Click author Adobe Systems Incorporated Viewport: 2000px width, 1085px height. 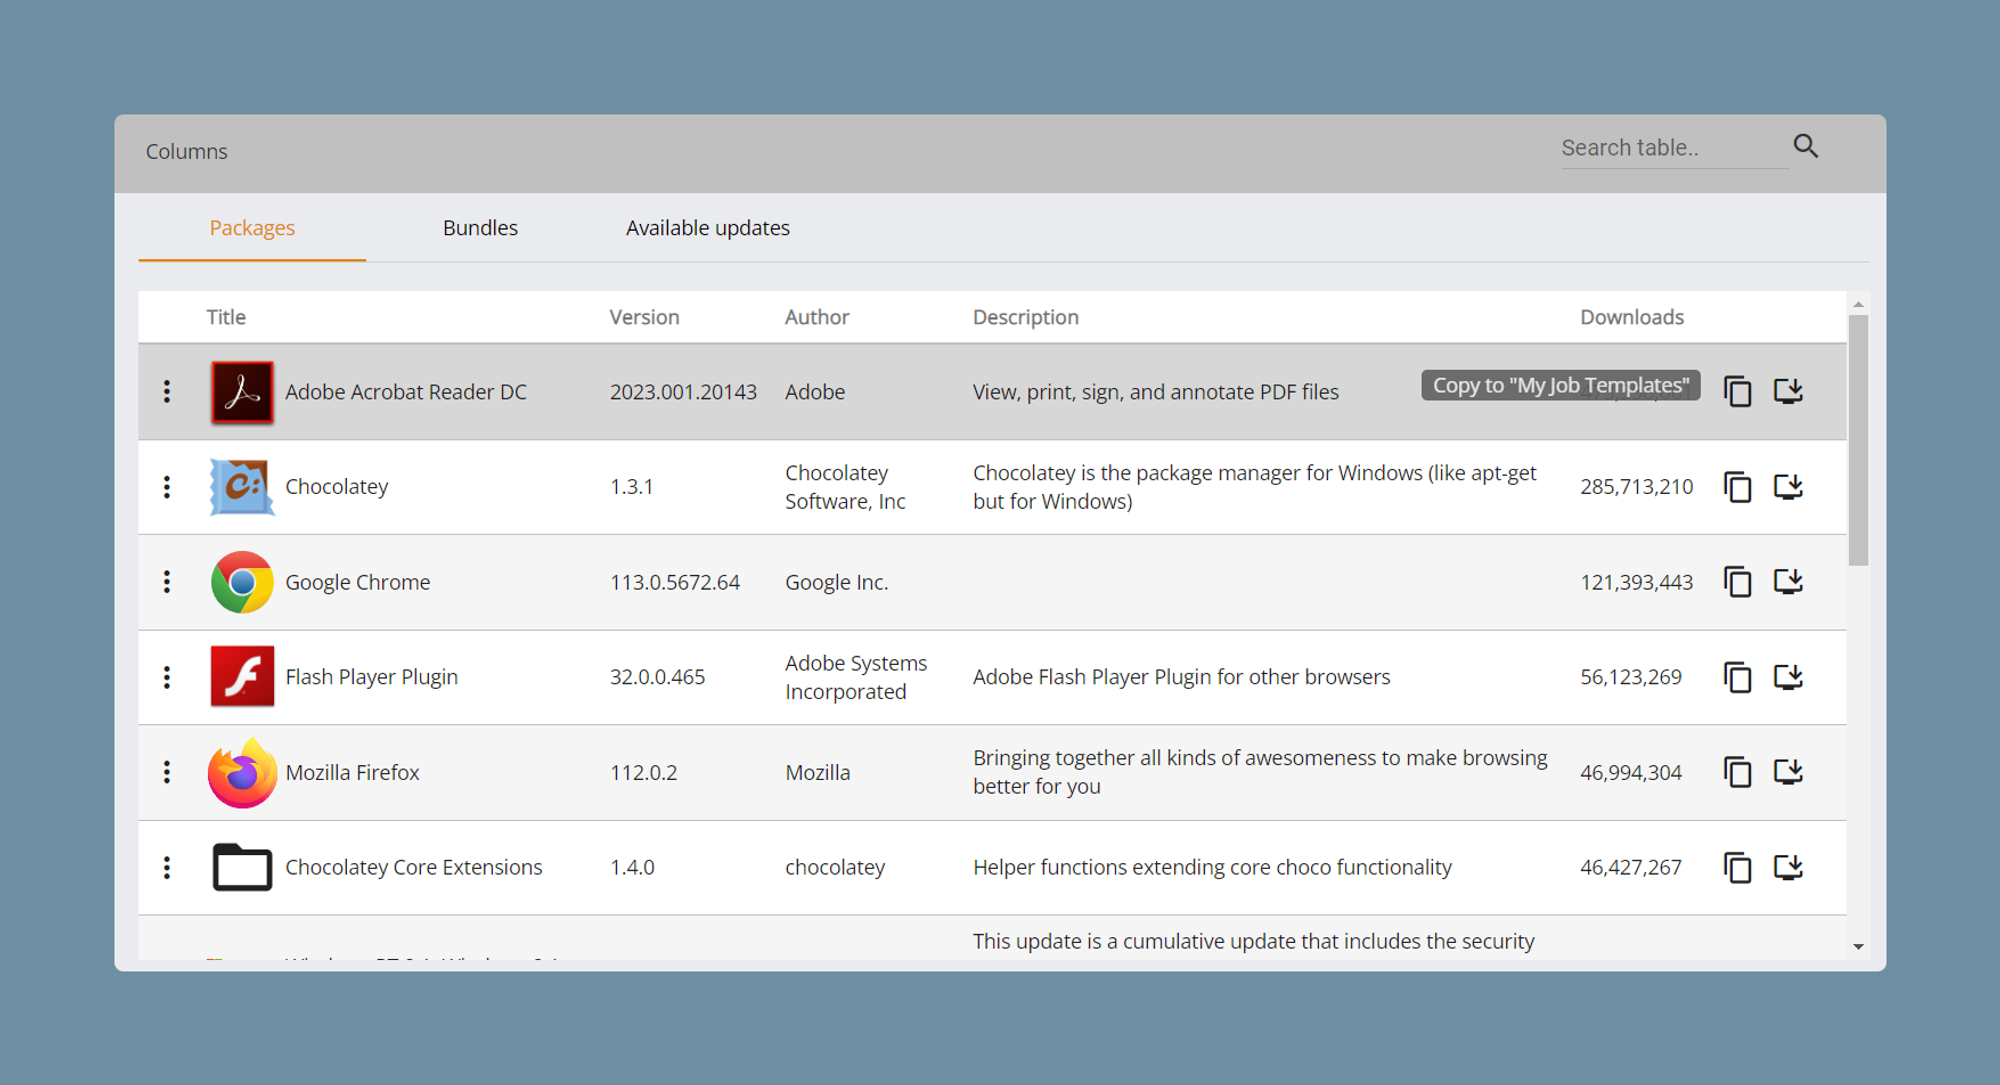tap(856, 677)
